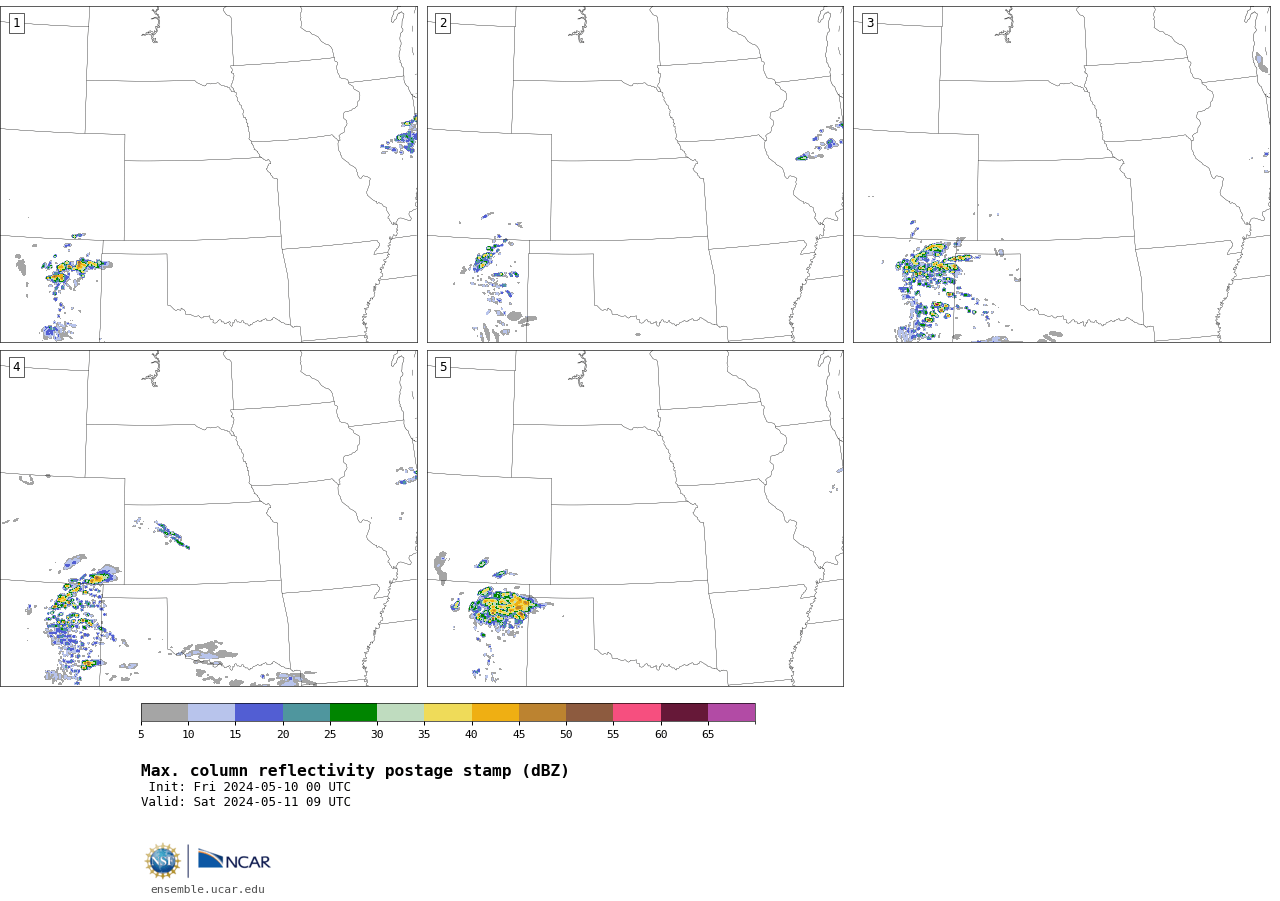Click the panel label number 2
Screen dimensions: 1280x901
point(443,23)
